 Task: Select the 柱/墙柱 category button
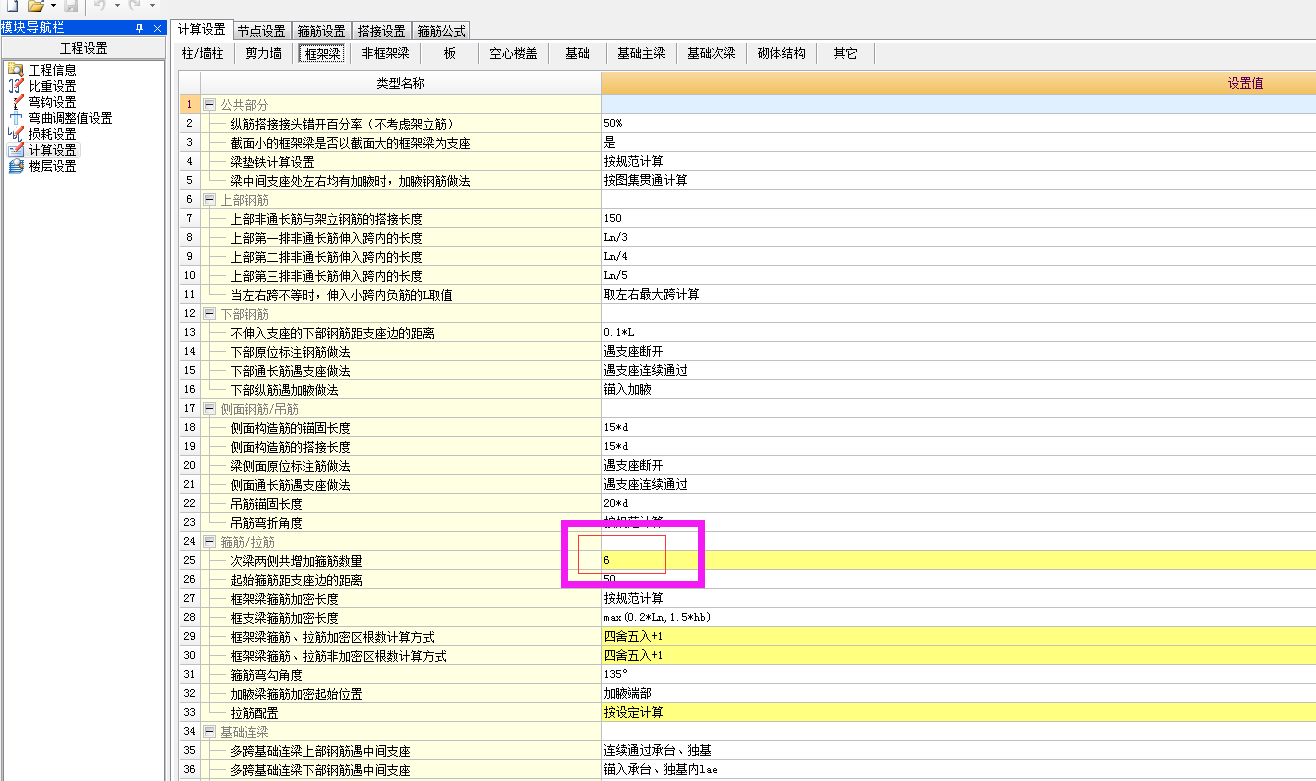[204, 53]
